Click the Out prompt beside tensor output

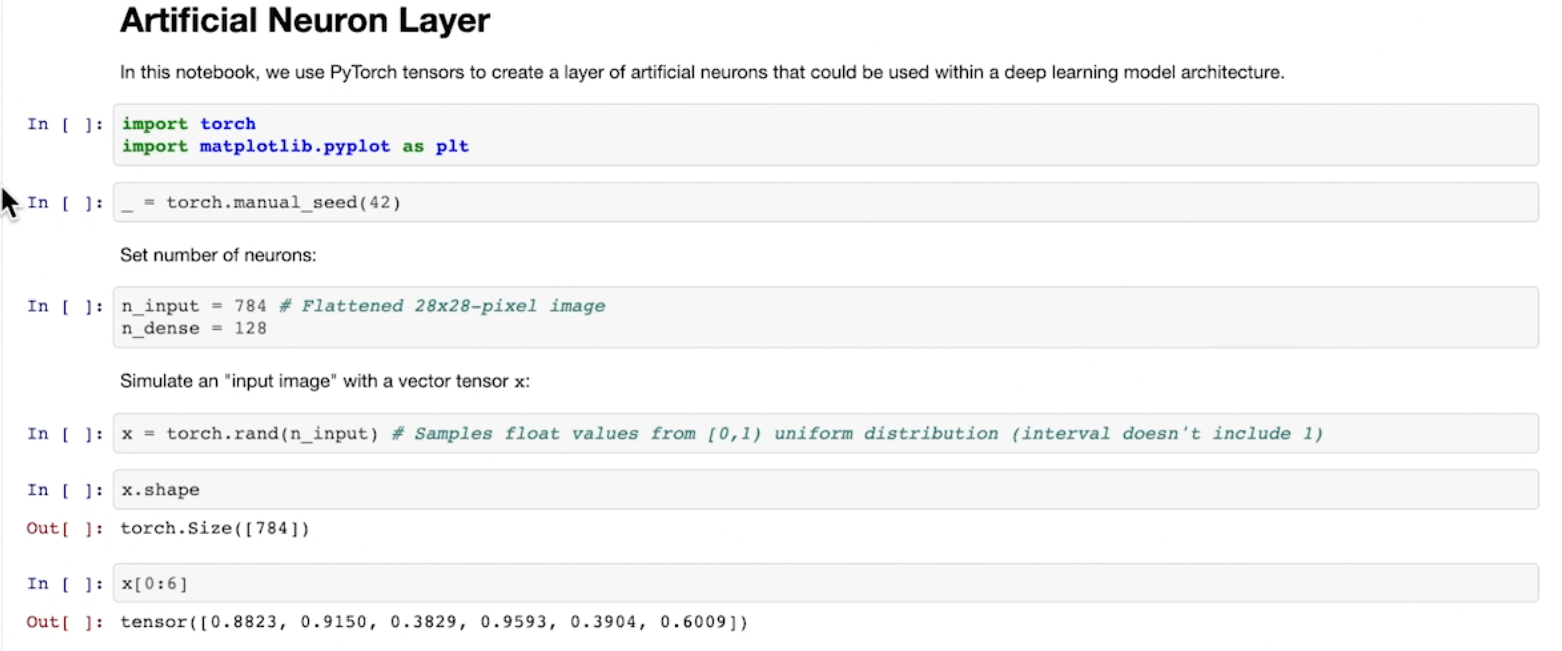pos(65,622)
